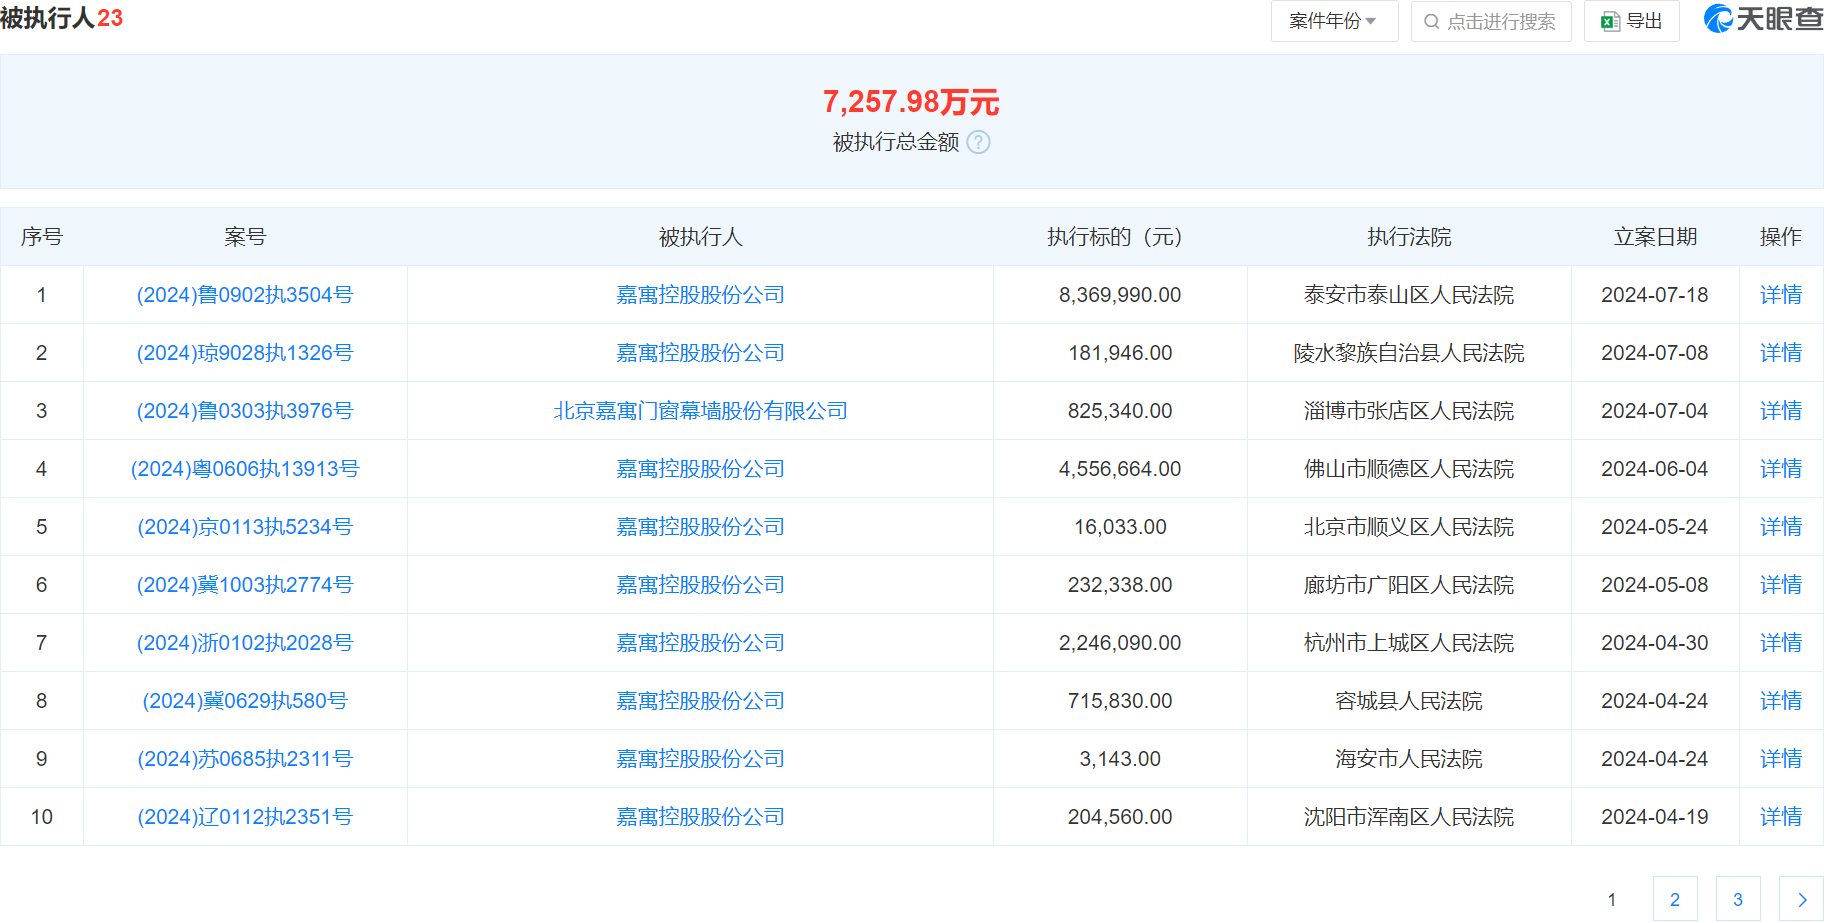Screen dimensions: 1824x923
Task: Click the amount 2,246,090.00
Action: click(x=1120, y=643)
